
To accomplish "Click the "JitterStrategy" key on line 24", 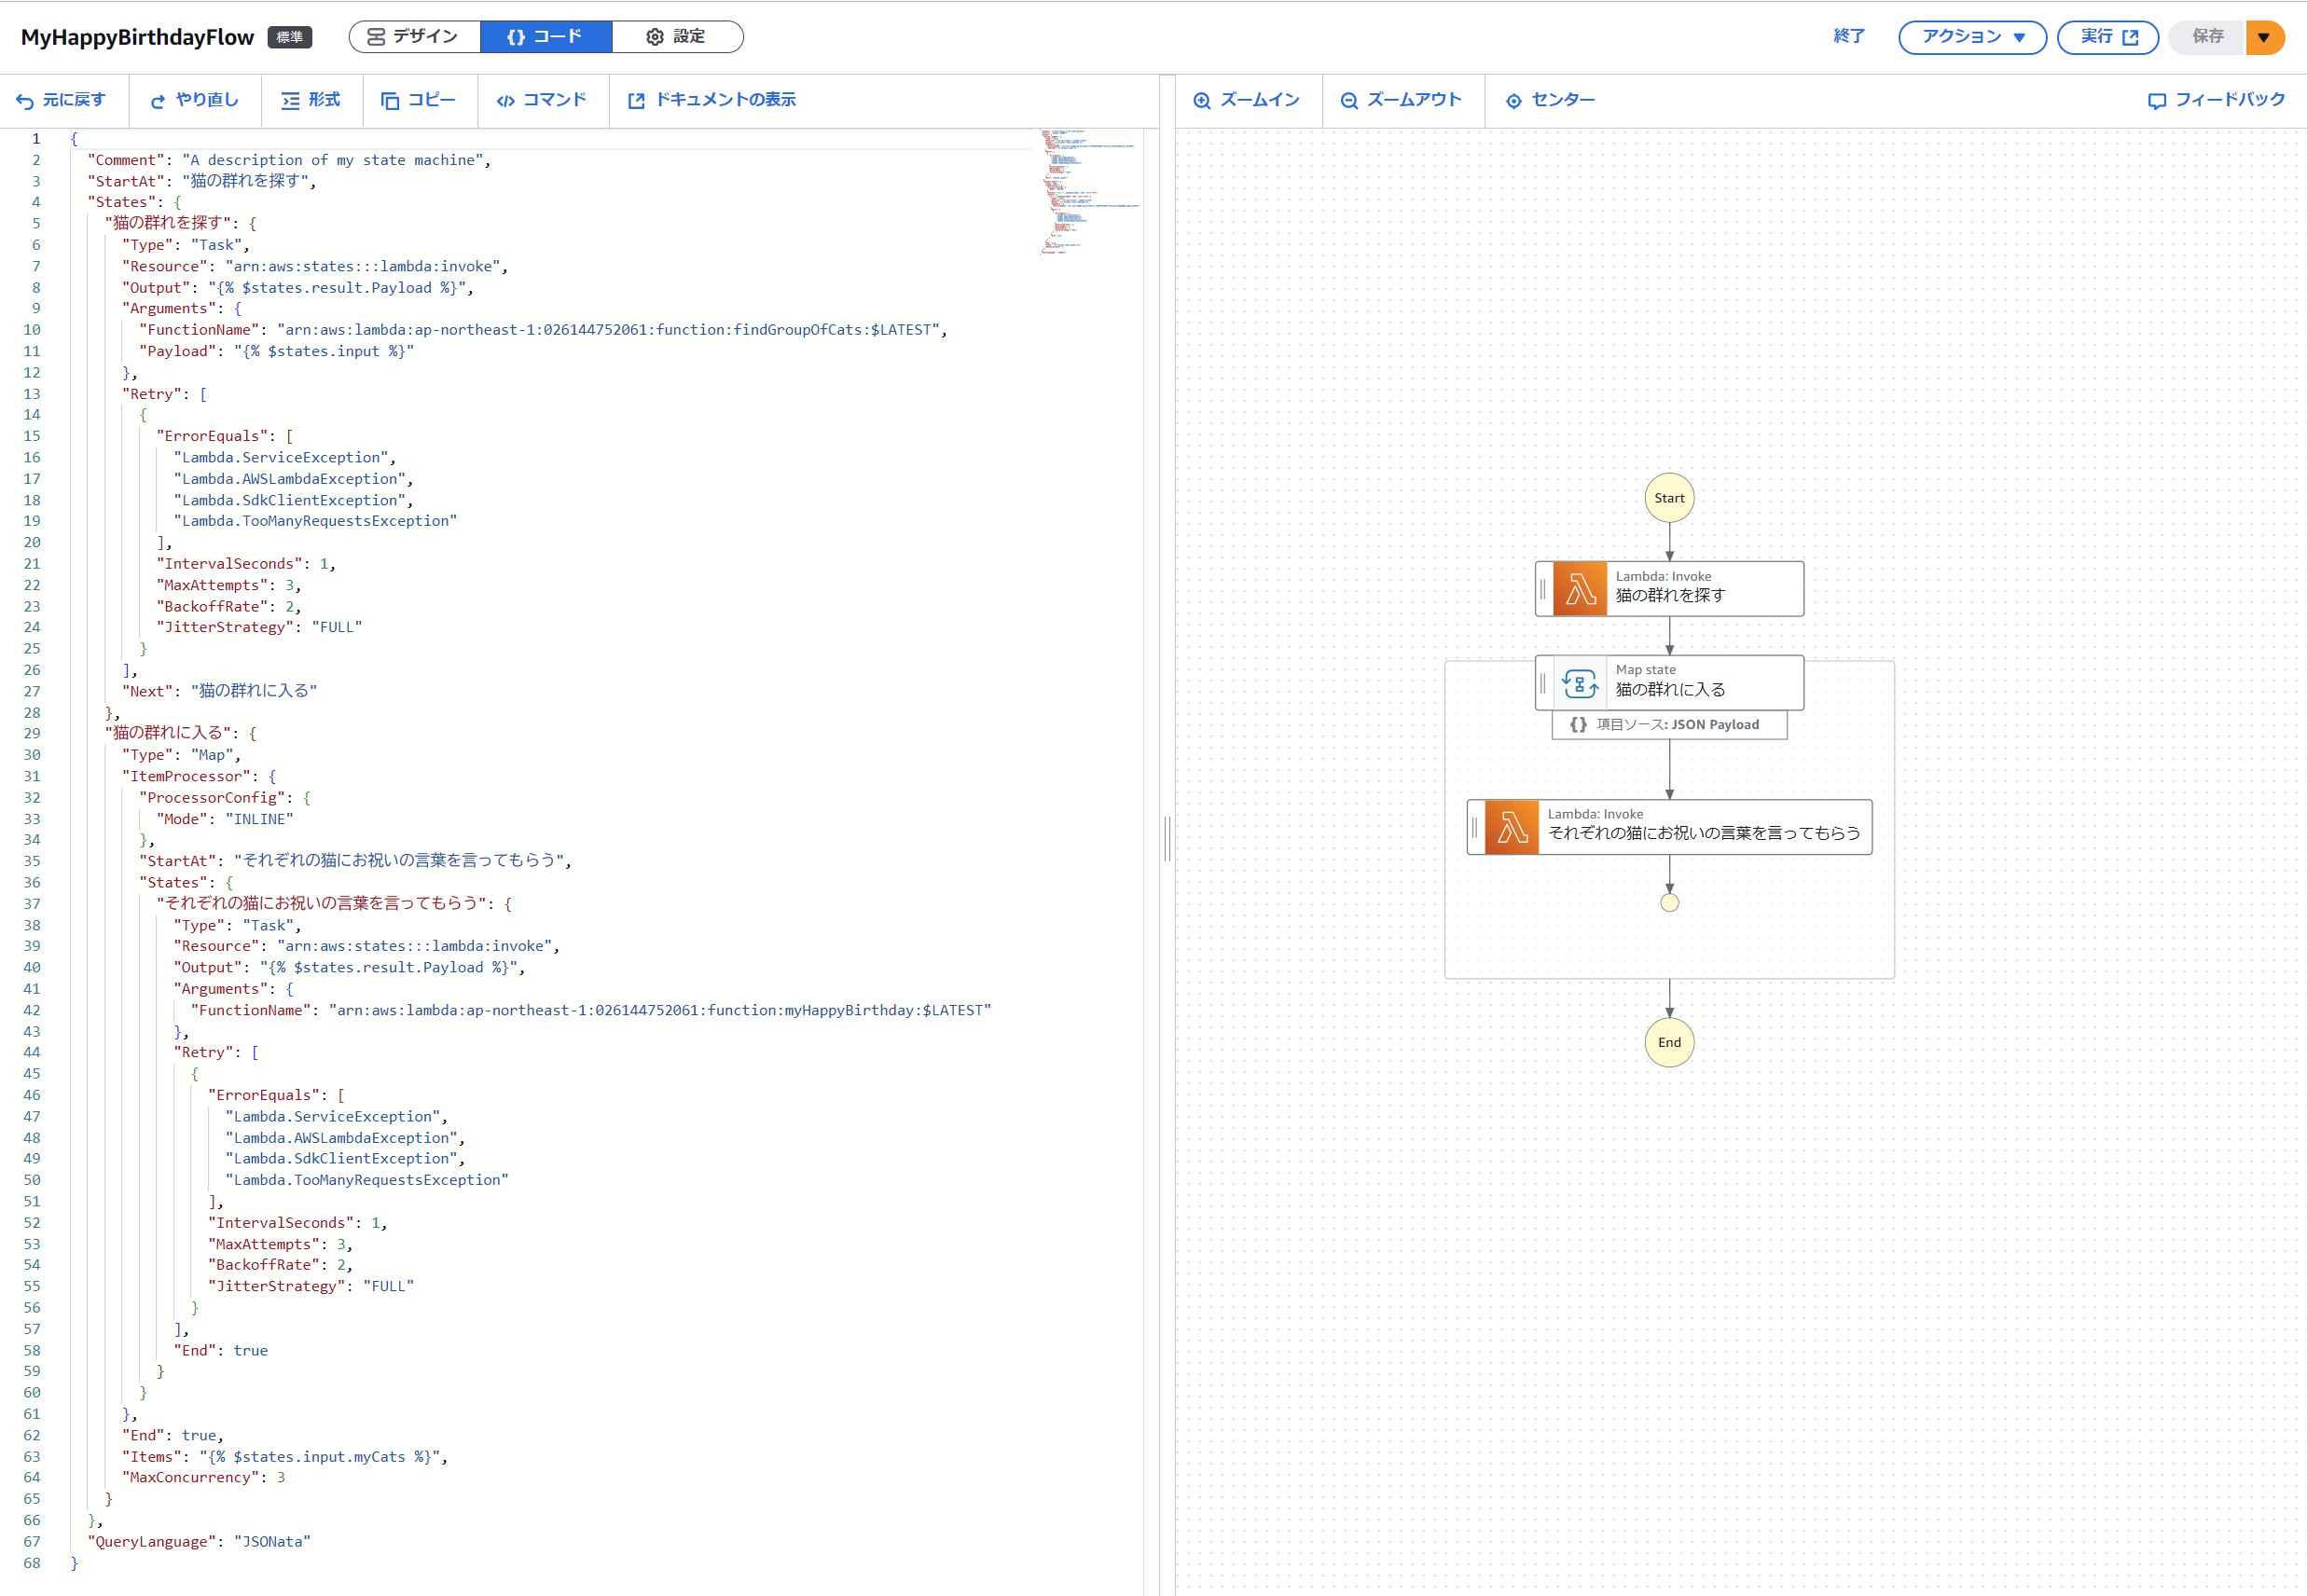I will pos(225,627).
